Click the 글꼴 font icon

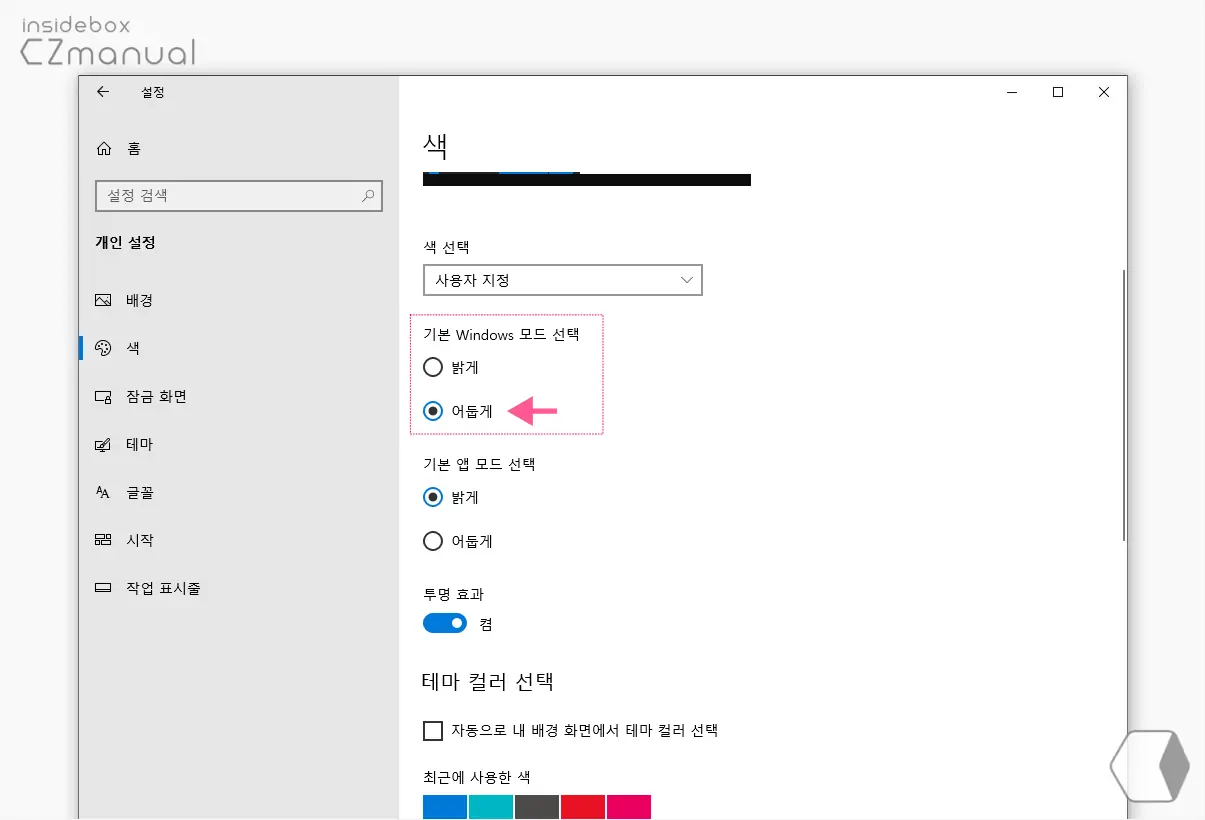pos(103,492)
